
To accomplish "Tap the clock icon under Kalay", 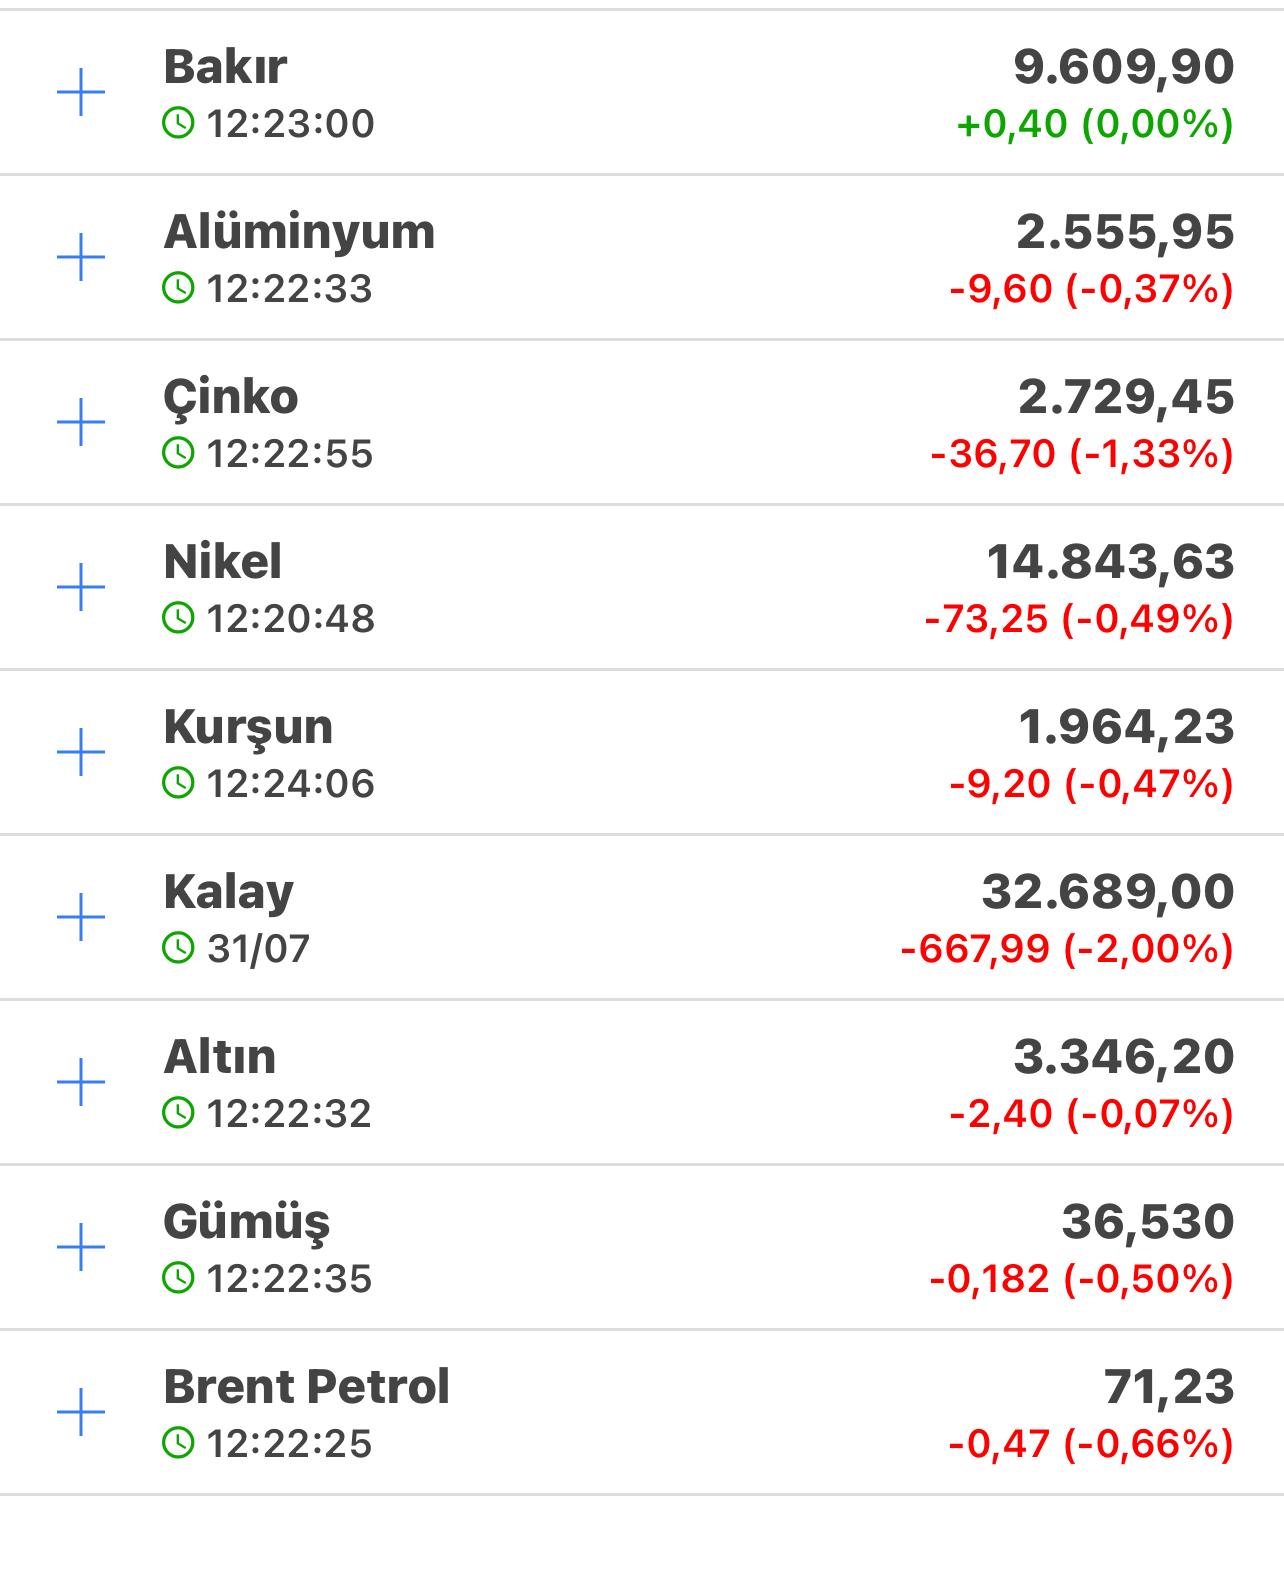I will click(178, 948).
